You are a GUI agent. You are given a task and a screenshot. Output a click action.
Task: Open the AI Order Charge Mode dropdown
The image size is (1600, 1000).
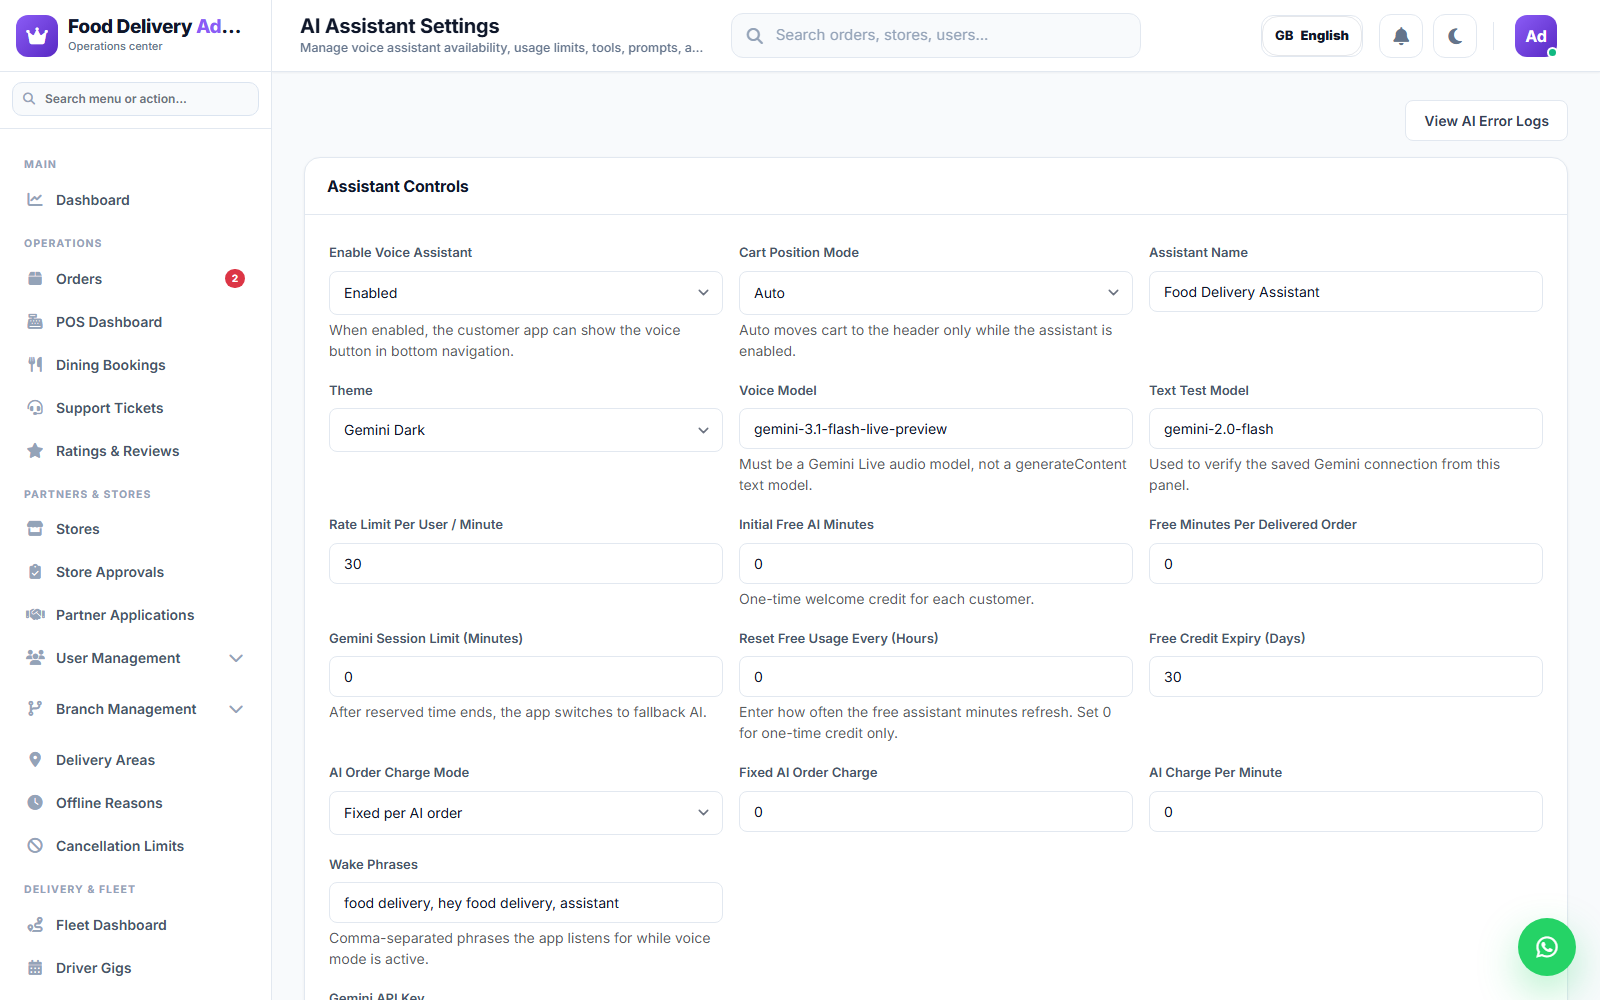point(526,813)
